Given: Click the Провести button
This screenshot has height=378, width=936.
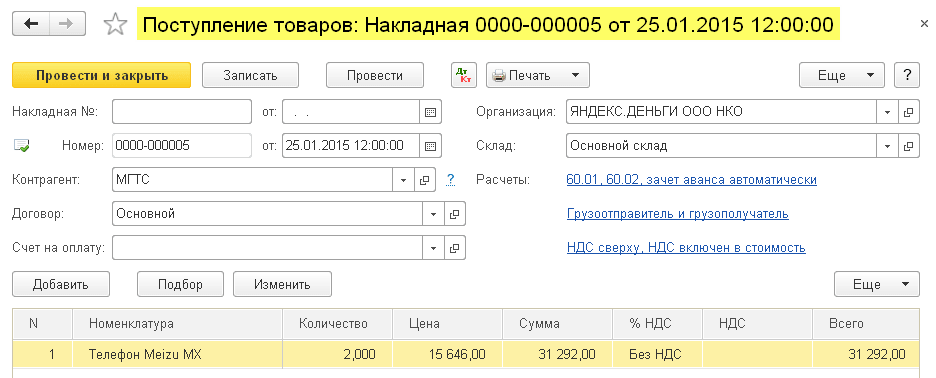Looking at the screenshot, I should [x=375, y=75].
